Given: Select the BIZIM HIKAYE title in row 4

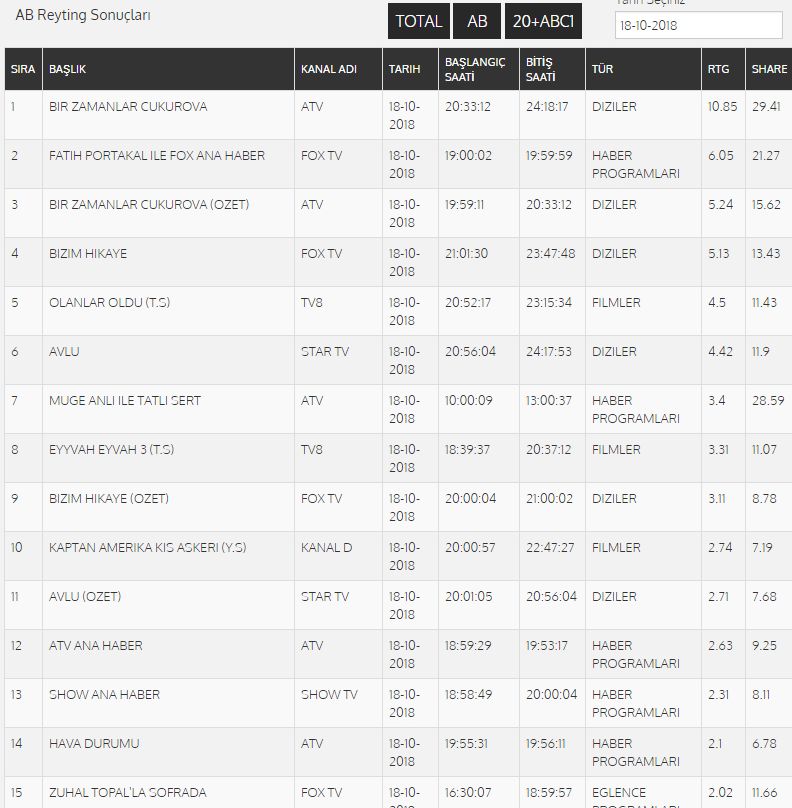Looking at the screenshot, I should pyautogui.click(x=88, y=254).
